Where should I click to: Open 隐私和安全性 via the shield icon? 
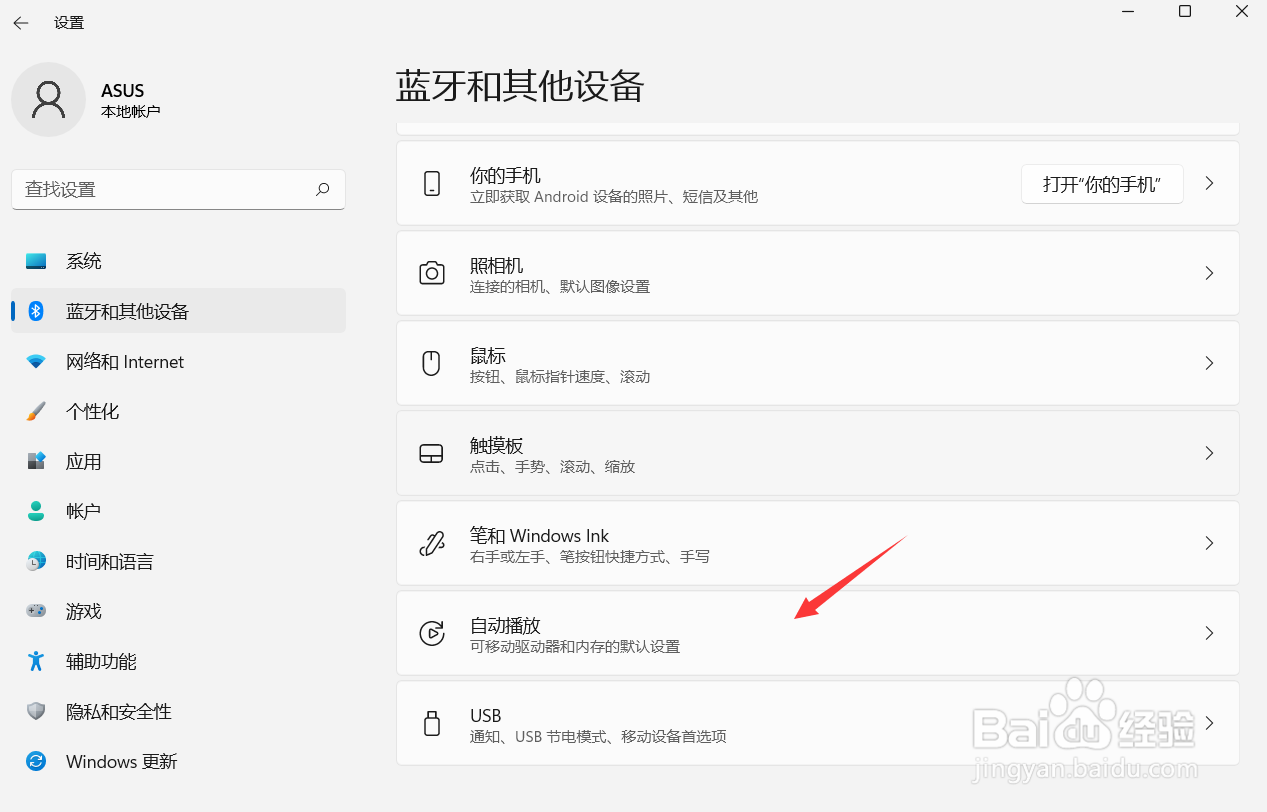(x=36, y=711)
